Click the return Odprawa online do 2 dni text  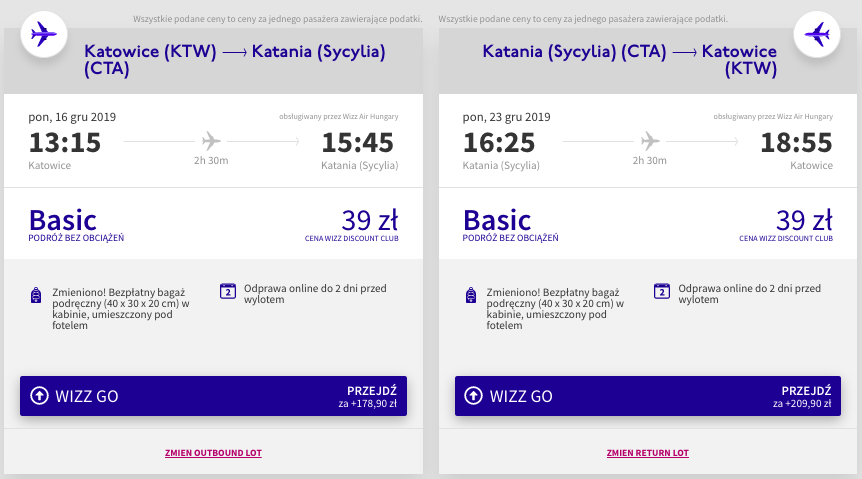tap(749, 294)
